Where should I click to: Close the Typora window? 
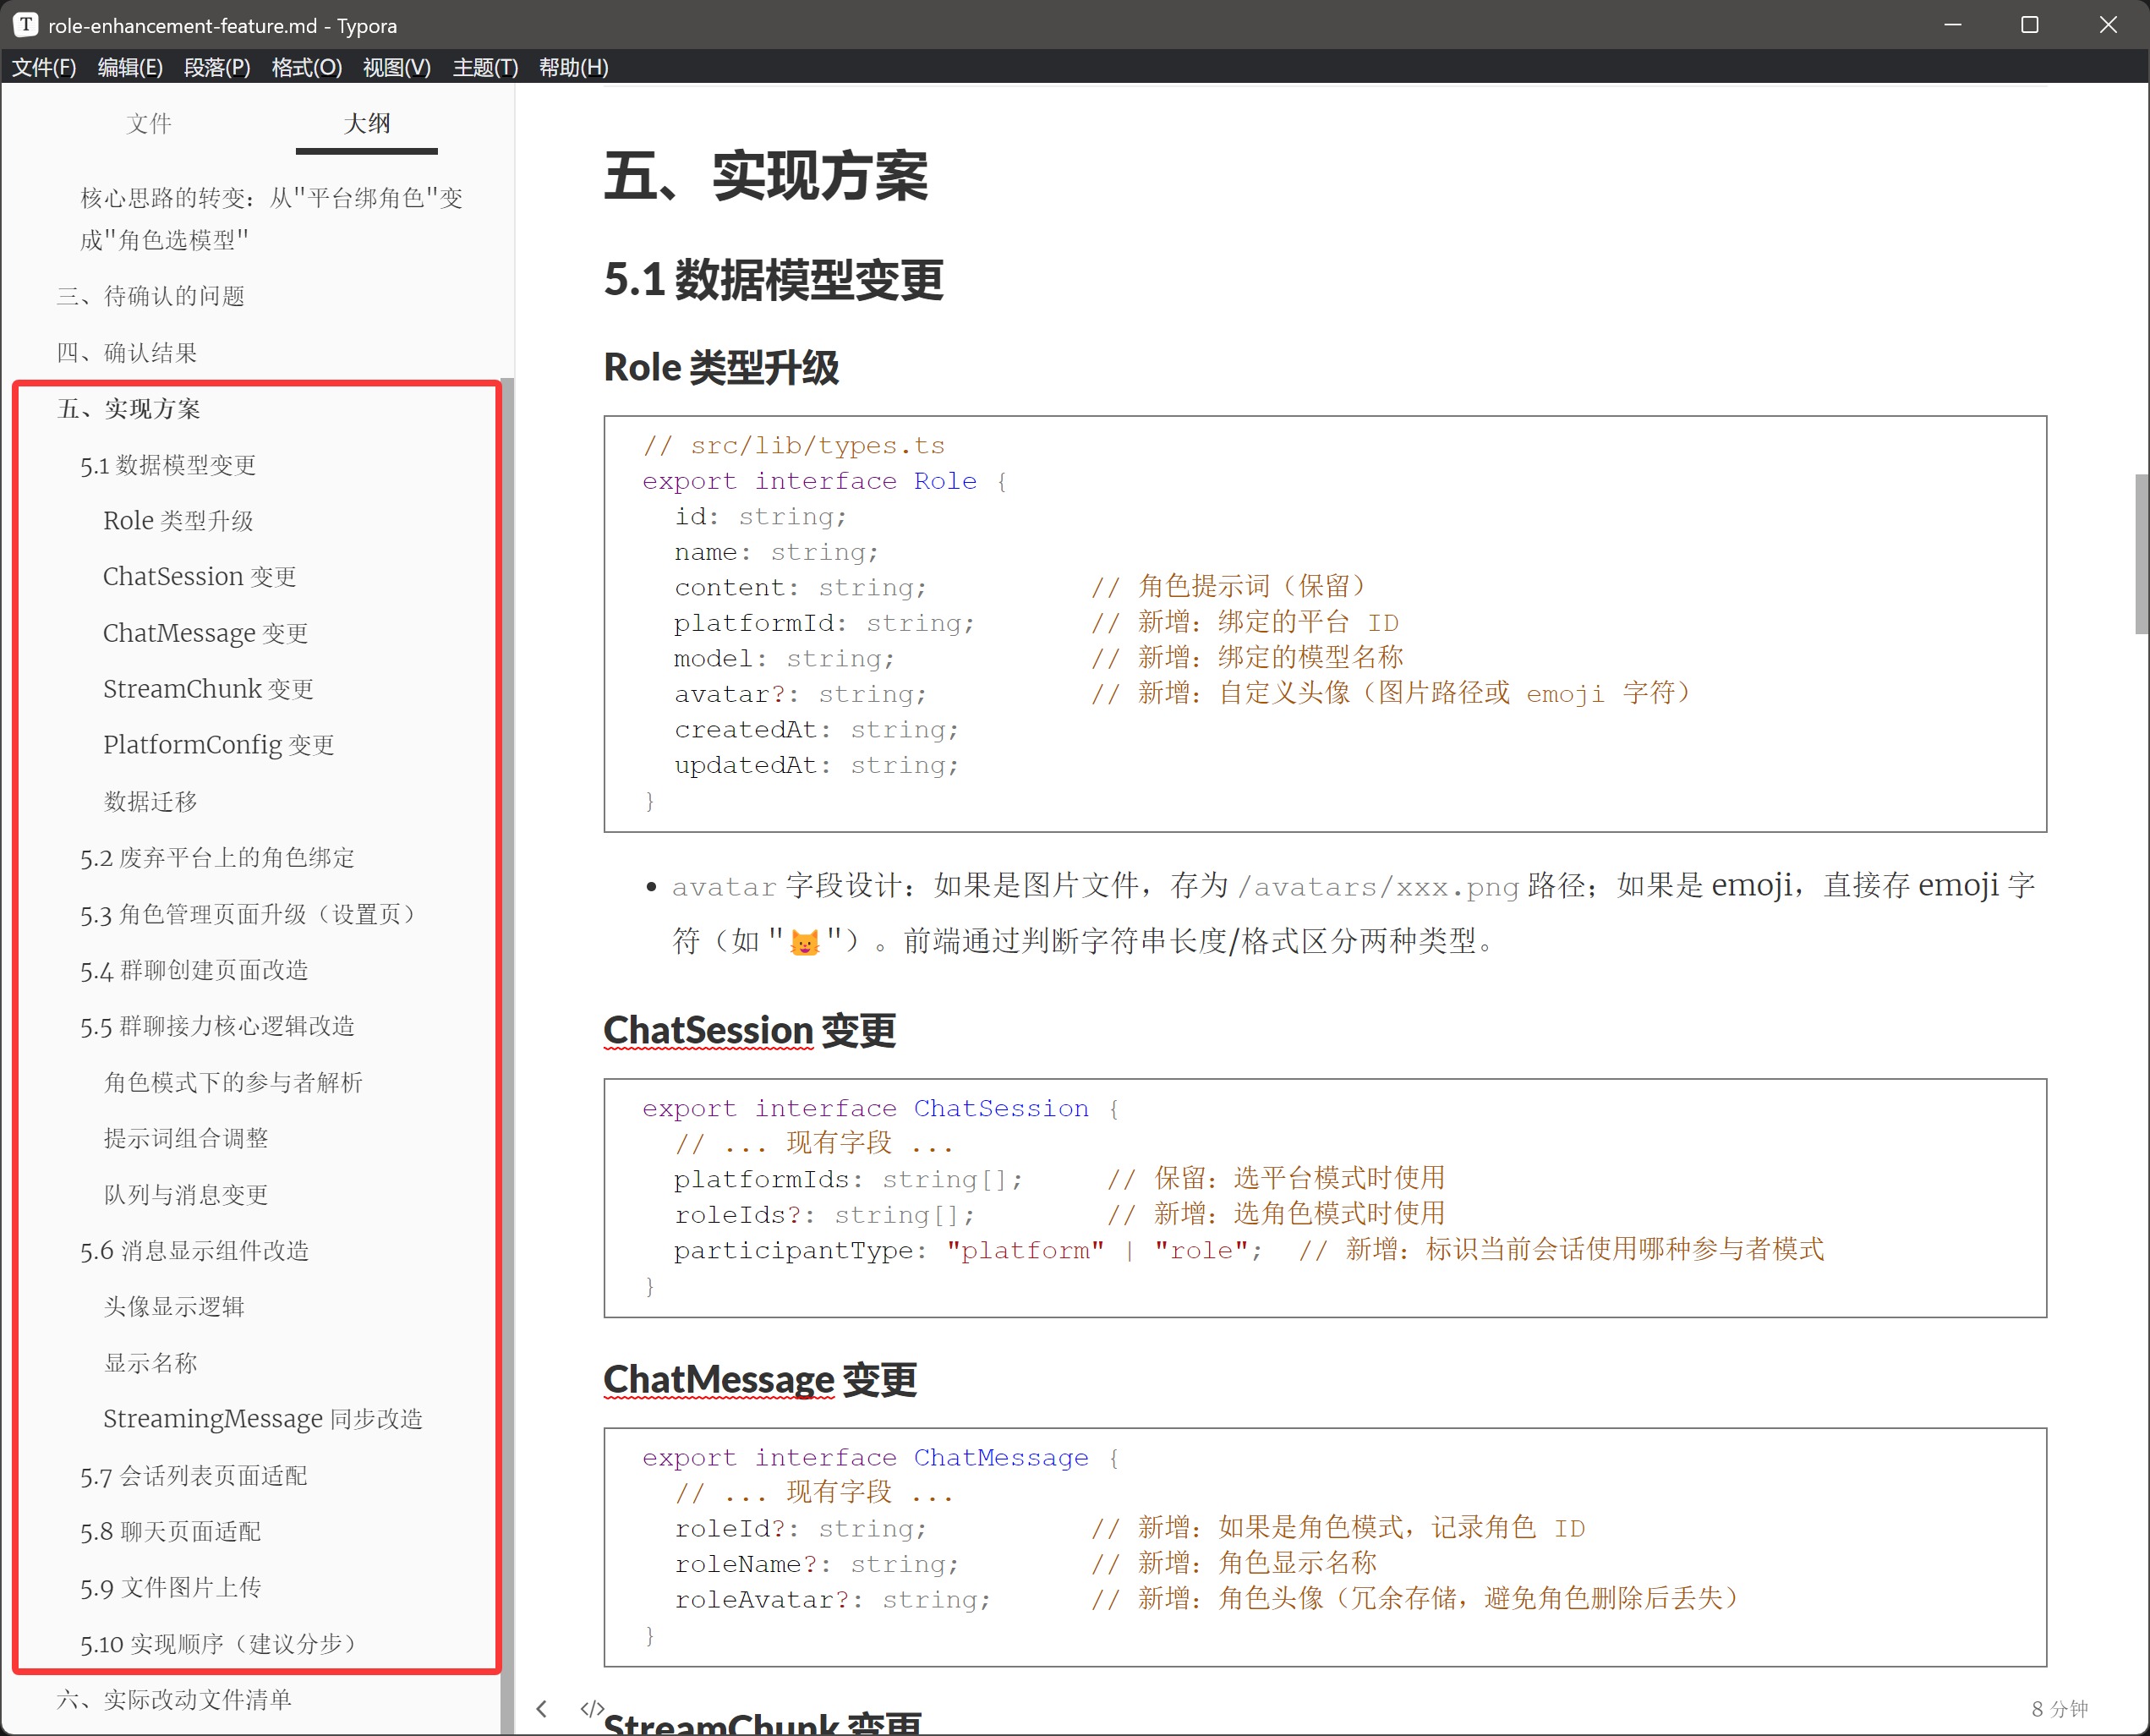click(2108, 25)
